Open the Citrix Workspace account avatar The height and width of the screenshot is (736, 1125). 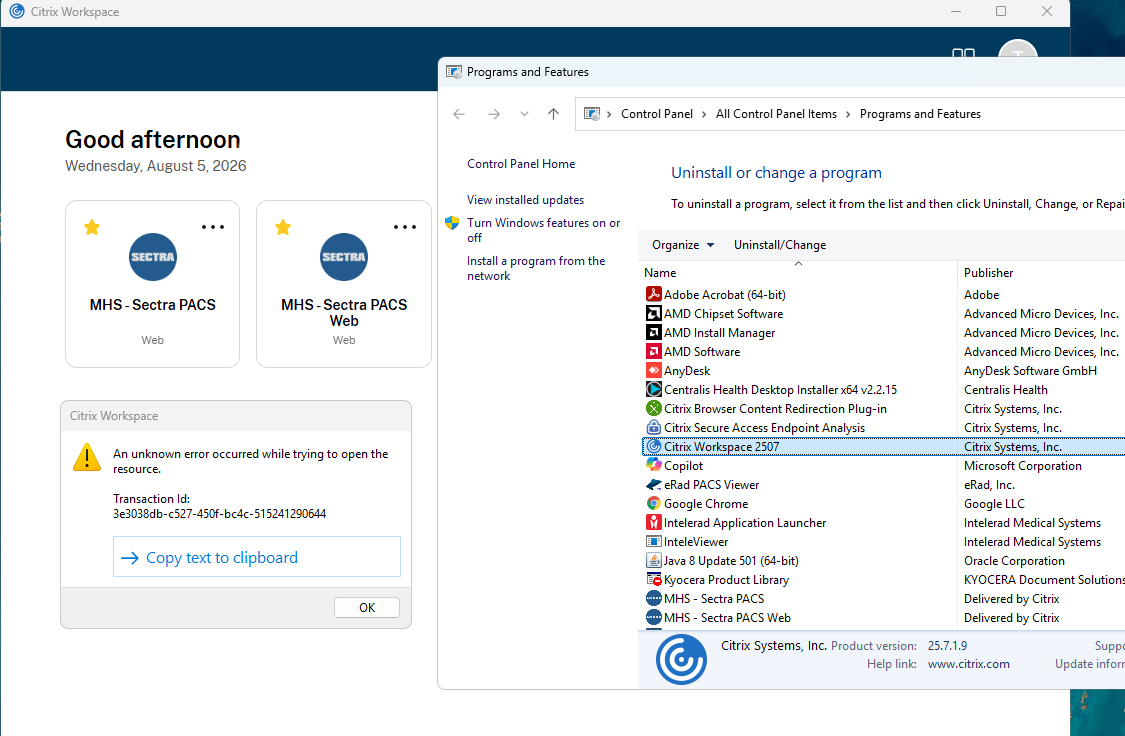click(1017, 50)
